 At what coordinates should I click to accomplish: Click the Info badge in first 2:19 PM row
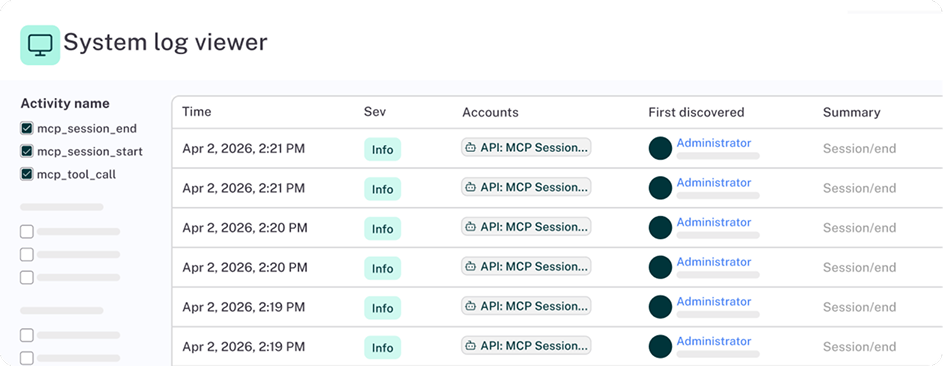pos(382,308)
